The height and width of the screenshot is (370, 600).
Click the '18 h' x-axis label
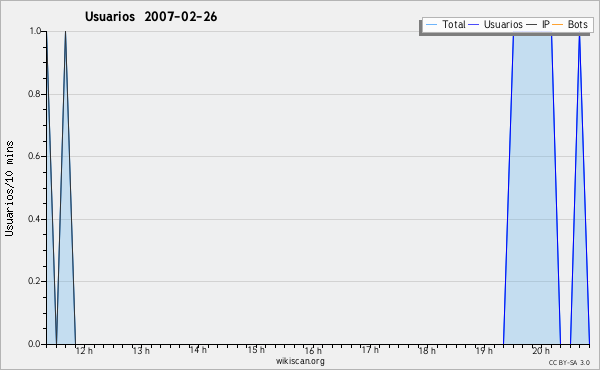pyautogui.click(x=427, y=350)
